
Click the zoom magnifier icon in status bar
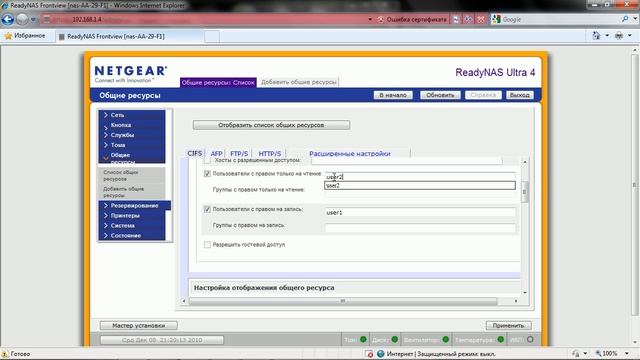click(x=598, y=353)
